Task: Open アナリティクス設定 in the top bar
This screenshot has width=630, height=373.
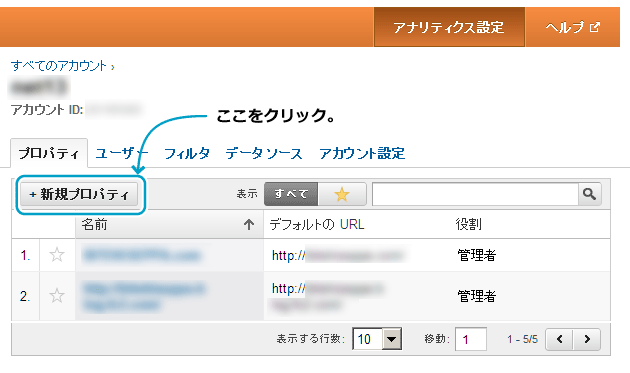Action: pos(449,27)
